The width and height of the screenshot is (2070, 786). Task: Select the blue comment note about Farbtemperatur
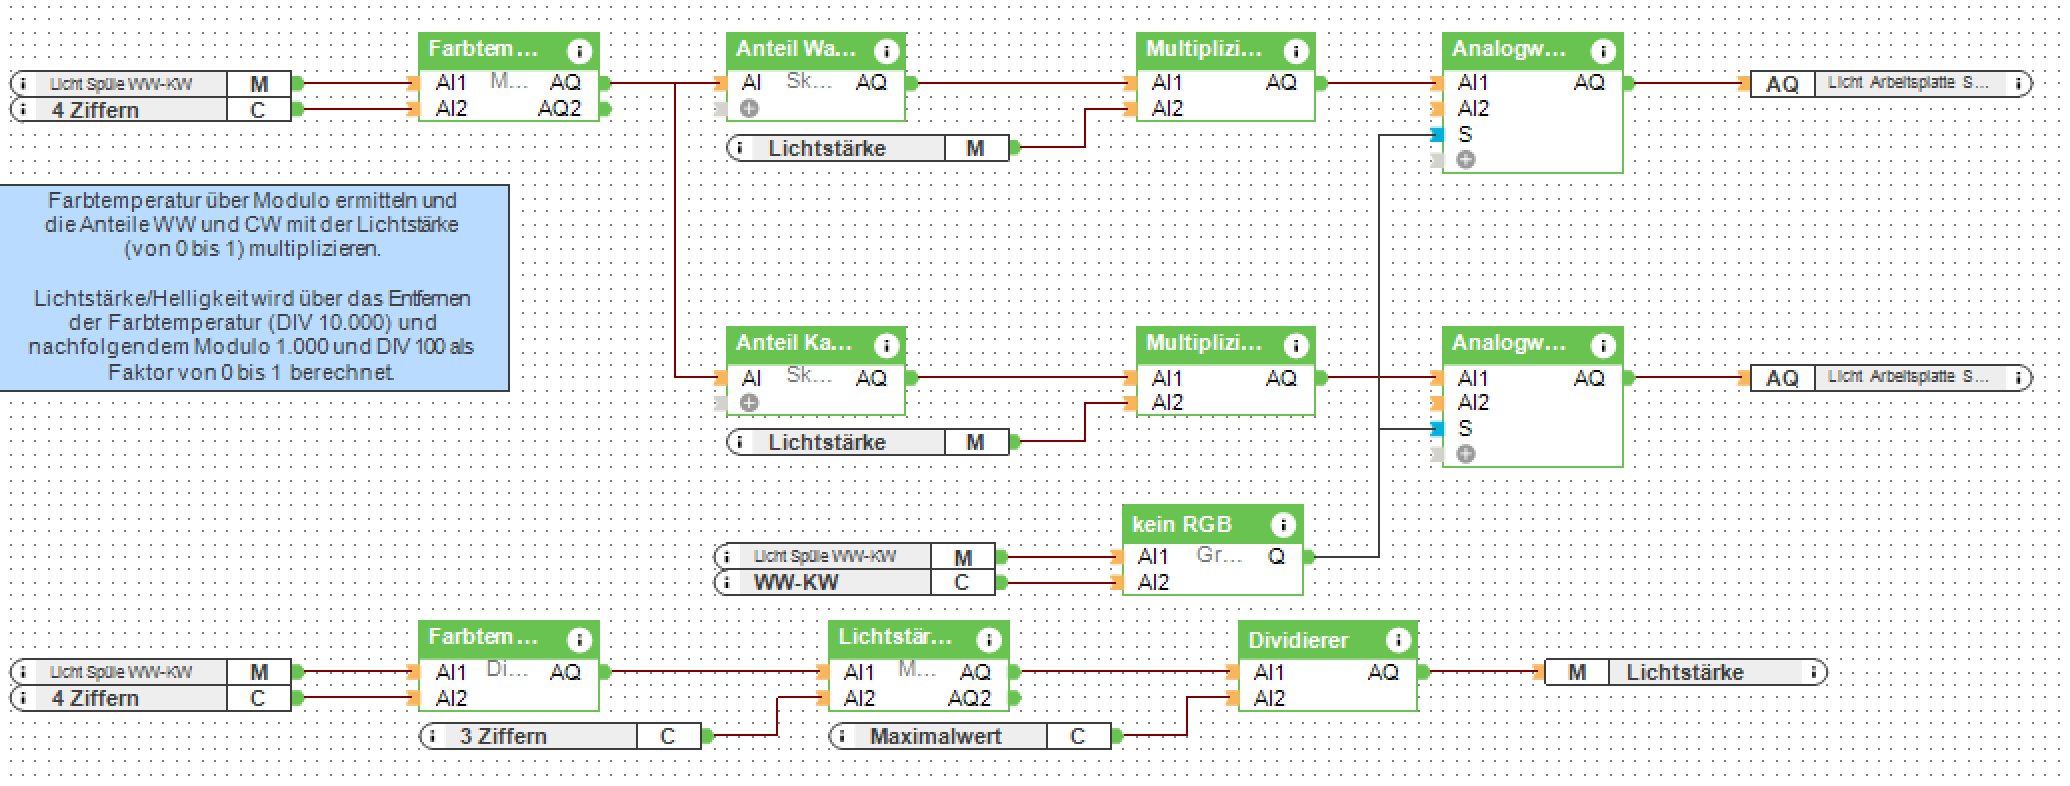pos(254,287)
